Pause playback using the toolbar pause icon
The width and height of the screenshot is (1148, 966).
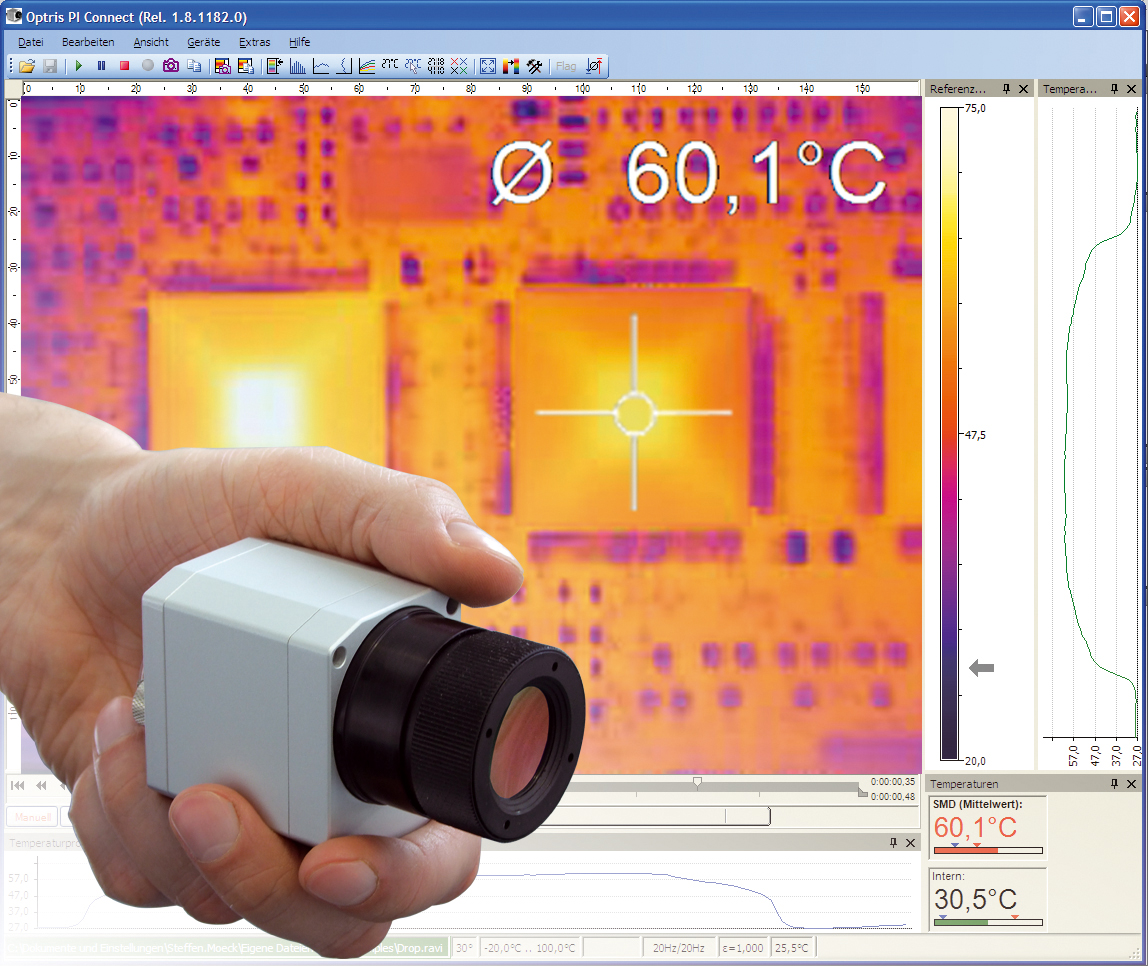pyautogui.click(x=101, y=66)
